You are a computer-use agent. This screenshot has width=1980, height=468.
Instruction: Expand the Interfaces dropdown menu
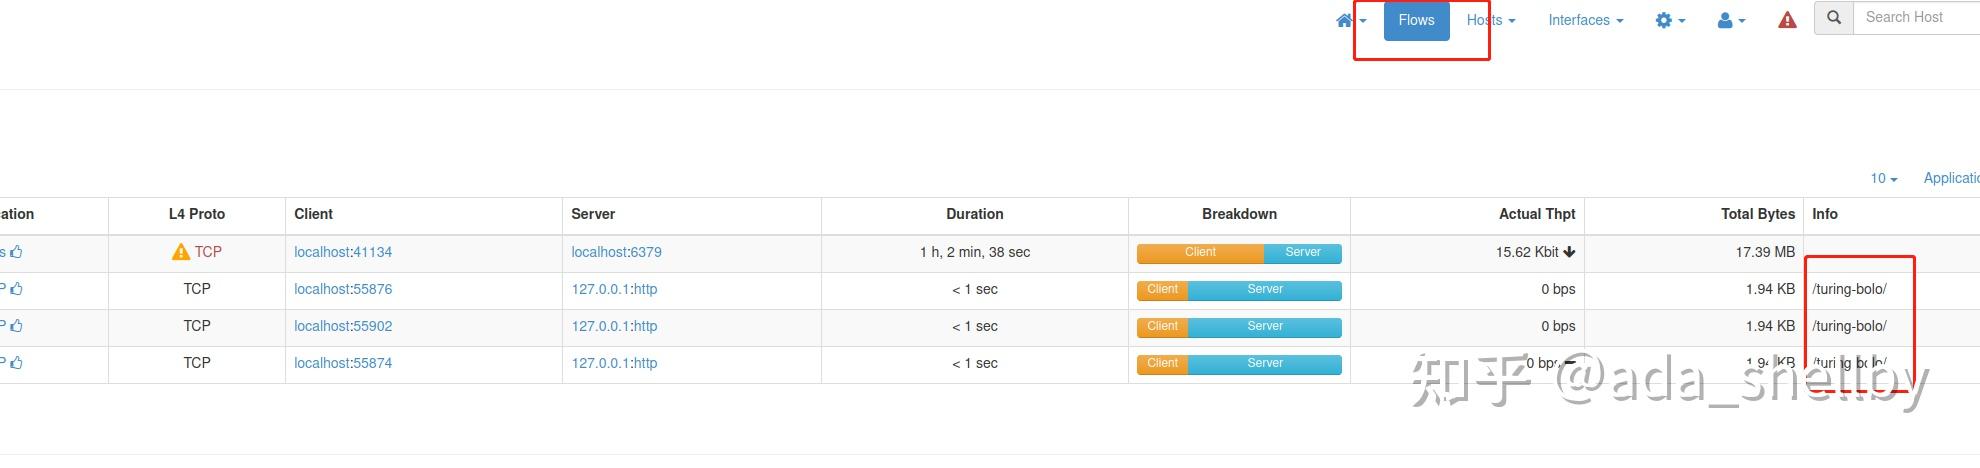click(x=1585, y=20)
